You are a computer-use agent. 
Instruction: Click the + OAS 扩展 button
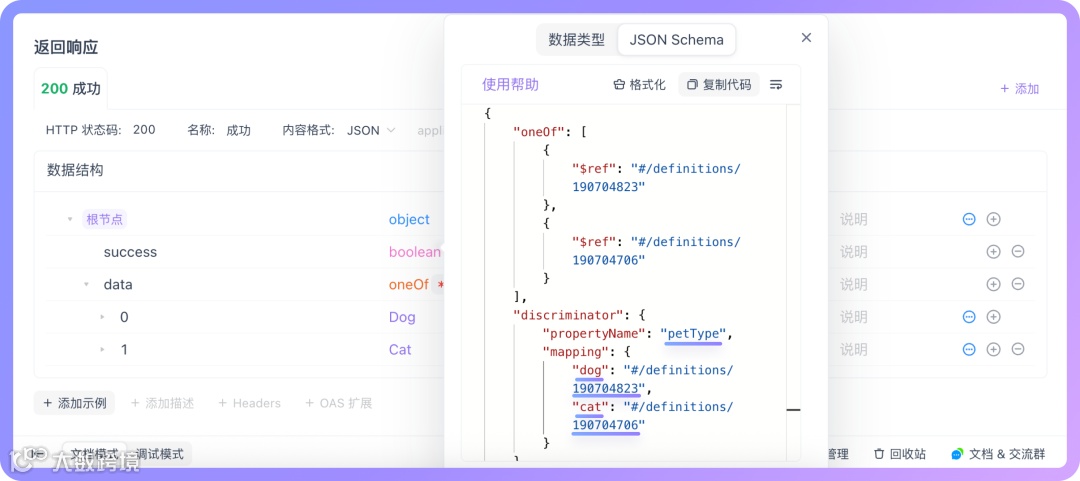(x=338, y=403)
